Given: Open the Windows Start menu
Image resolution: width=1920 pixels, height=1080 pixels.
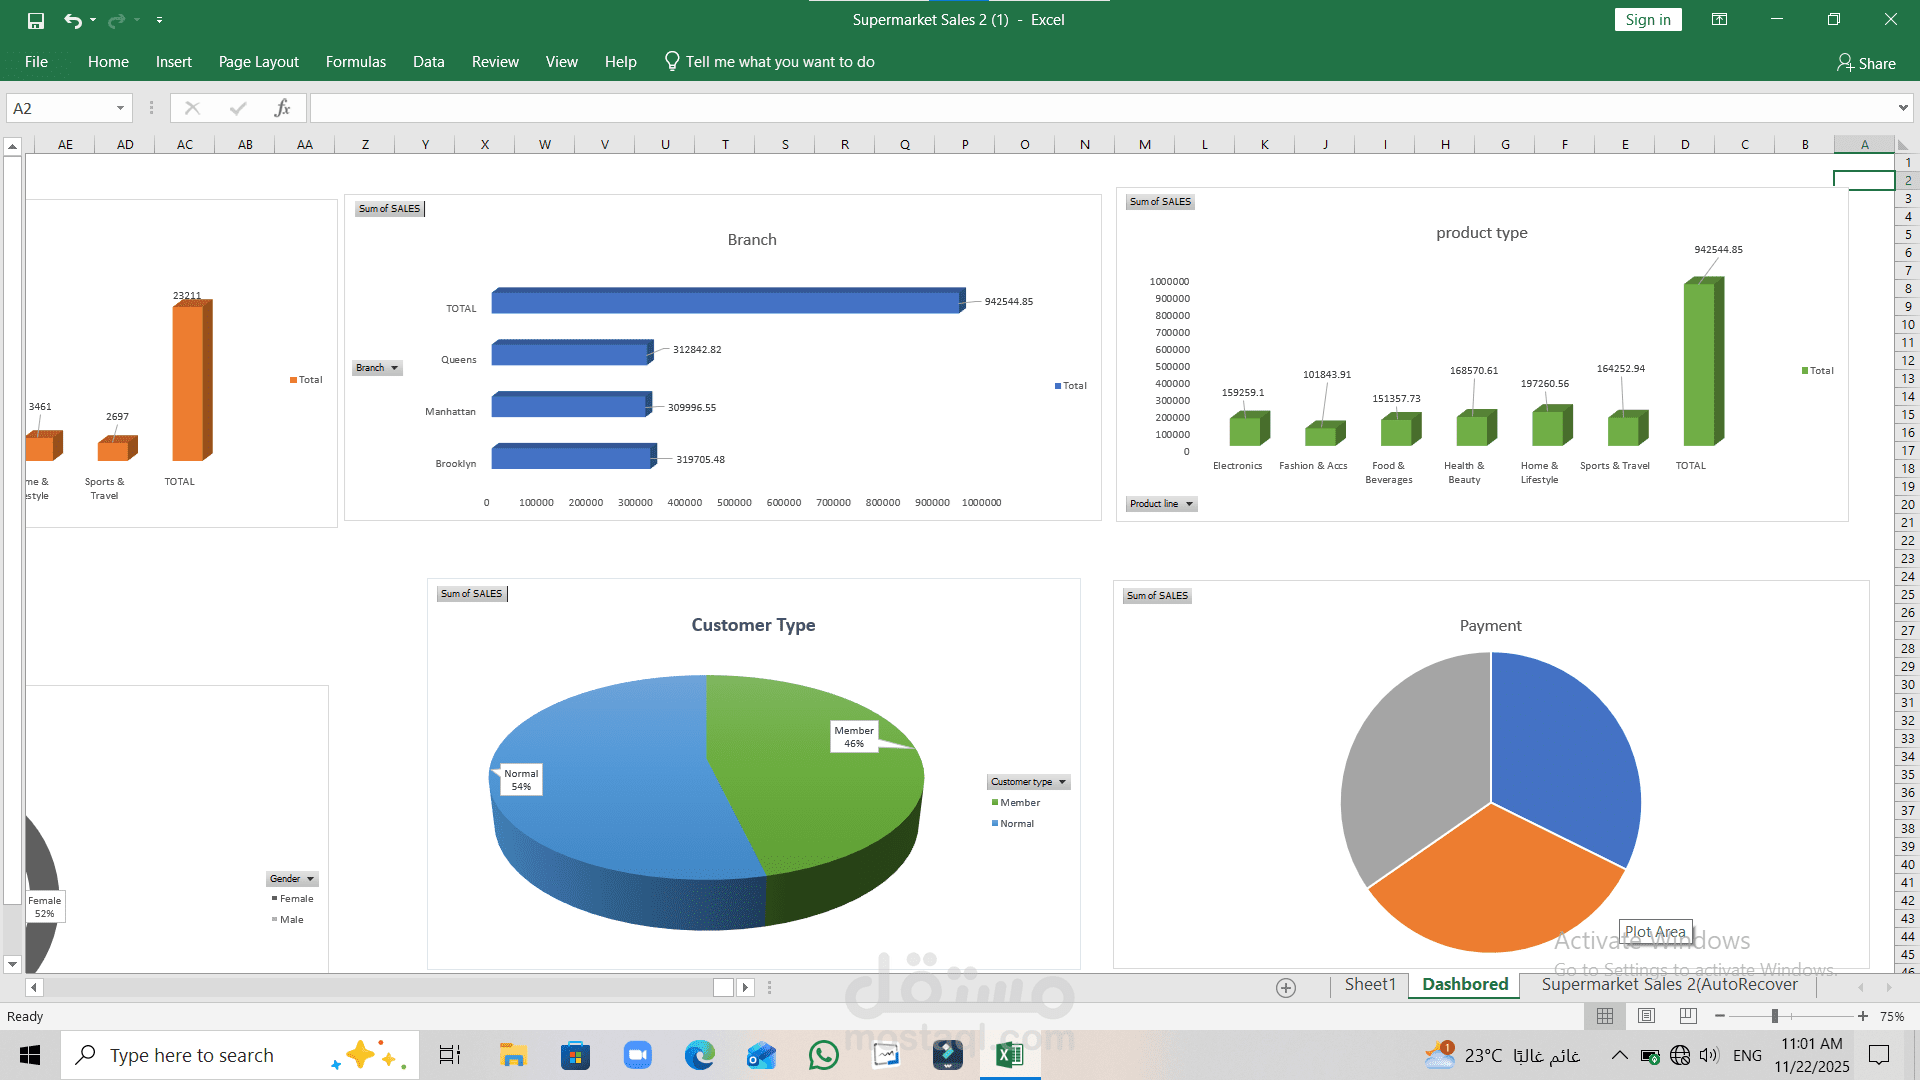Looking at the screenshot, I should click(30, 1055).
